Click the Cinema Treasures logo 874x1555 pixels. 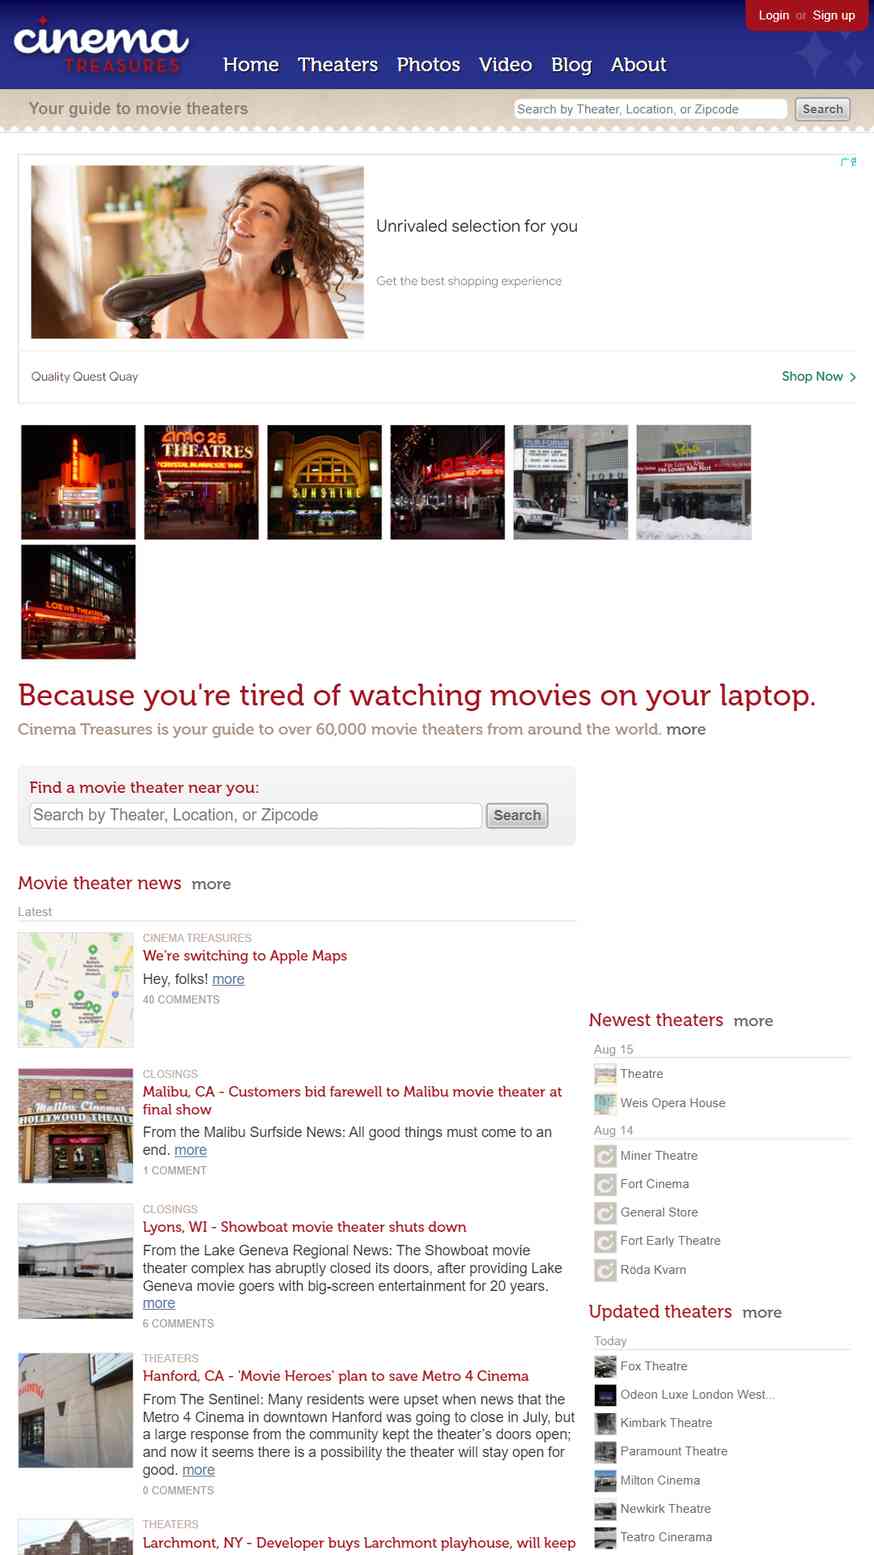point(100,46)
